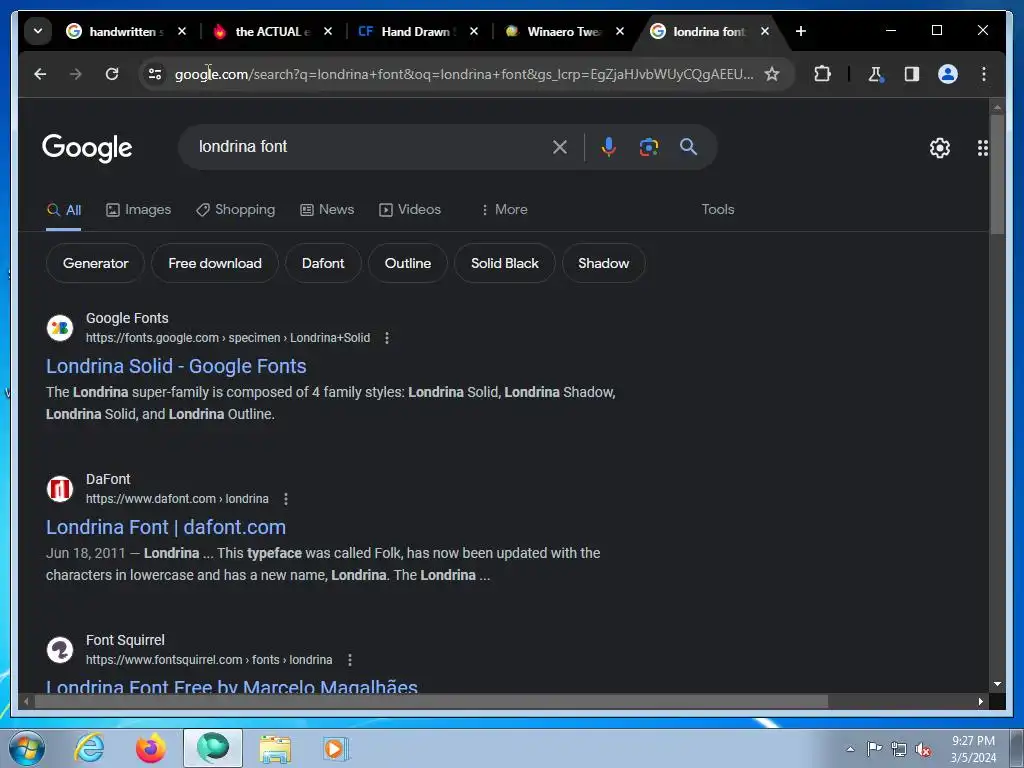This screenshot has height=768, width=1024.
Task: Select the All results tab
Action: pos(64,210)
